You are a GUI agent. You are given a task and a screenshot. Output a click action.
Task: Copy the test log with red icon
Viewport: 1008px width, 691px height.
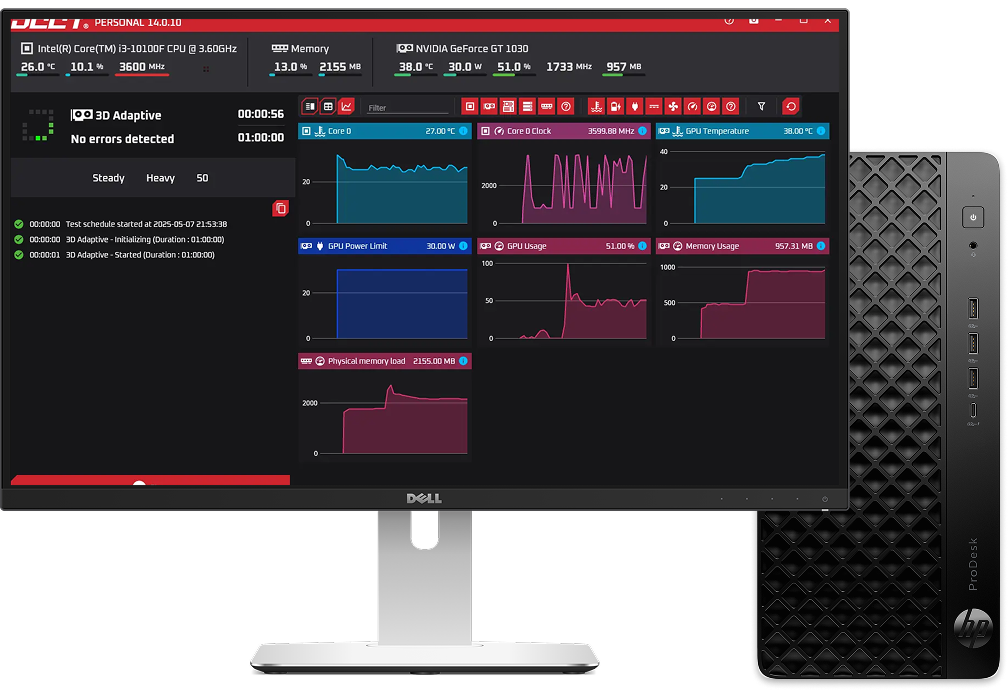[280, 208]
